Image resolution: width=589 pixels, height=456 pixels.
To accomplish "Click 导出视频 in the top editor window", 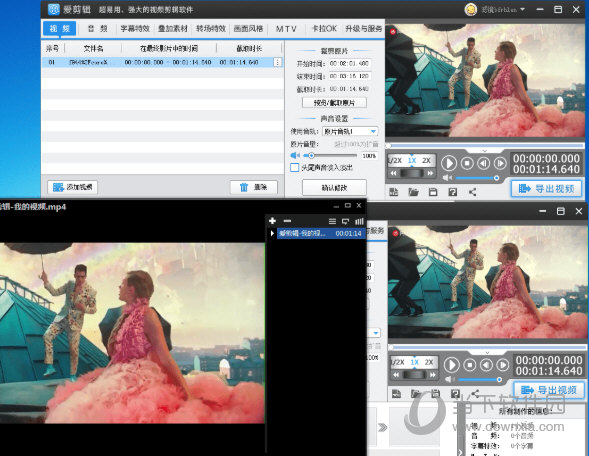I will 546,189.
